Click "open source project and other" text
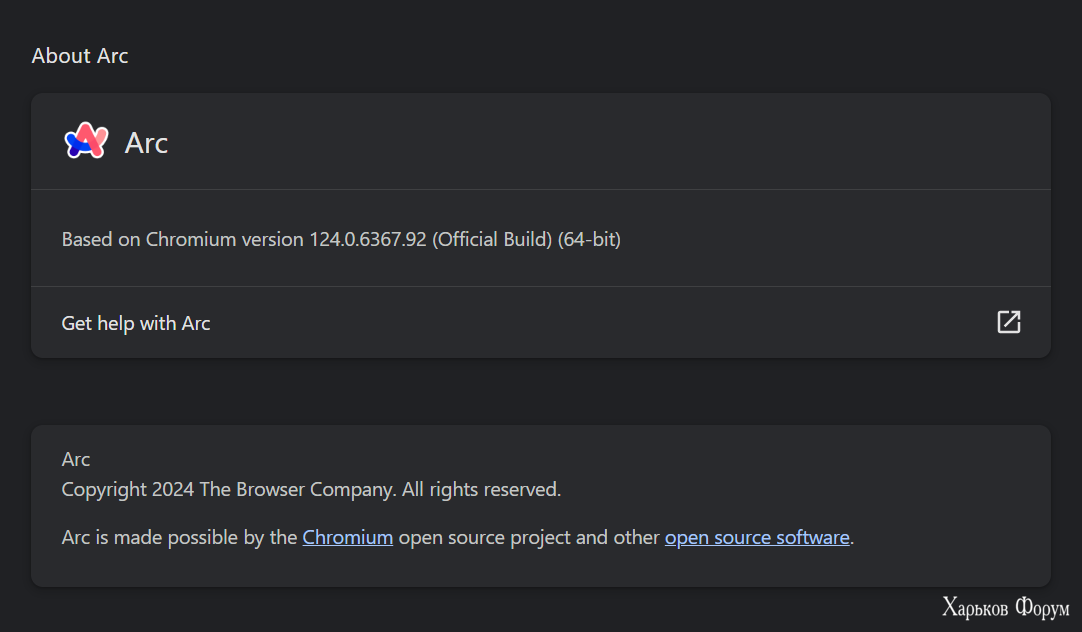This screenshot has height=632, width=1082. pos(529,537)
